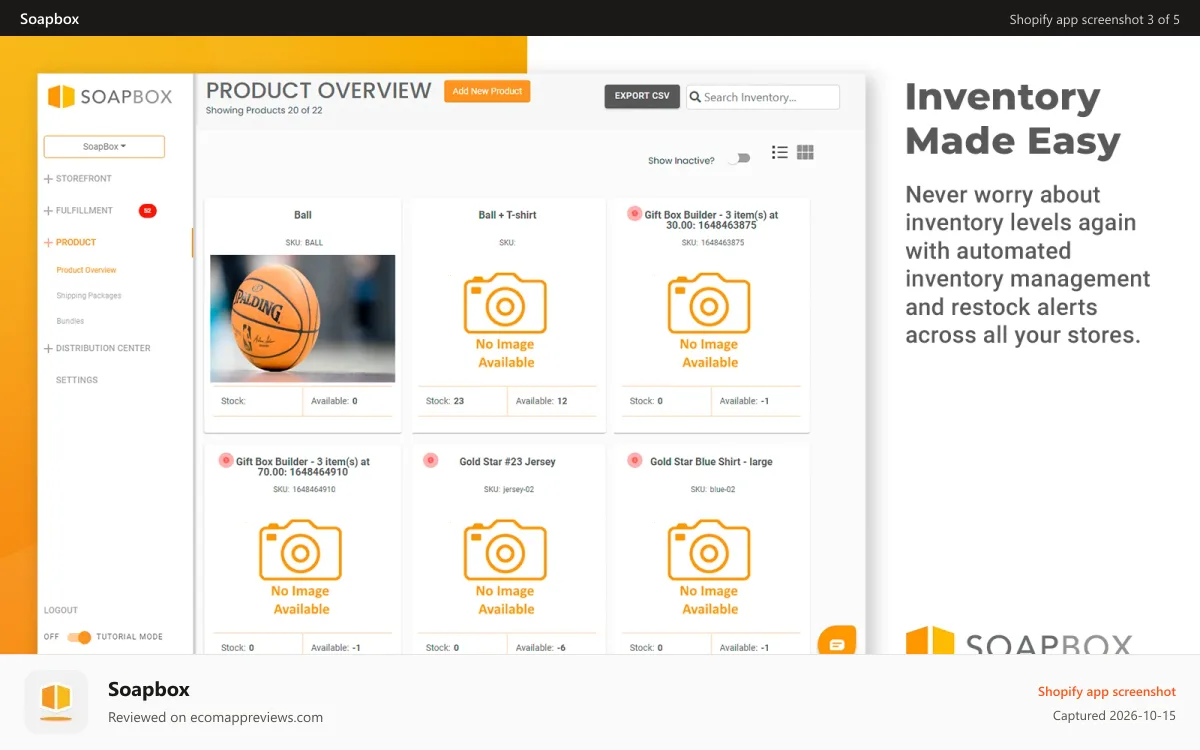Click Gift Box Builder 30.00 product title
Image resolution: width=1200 pixels, height=750 pixels.
tap(711, 220)
